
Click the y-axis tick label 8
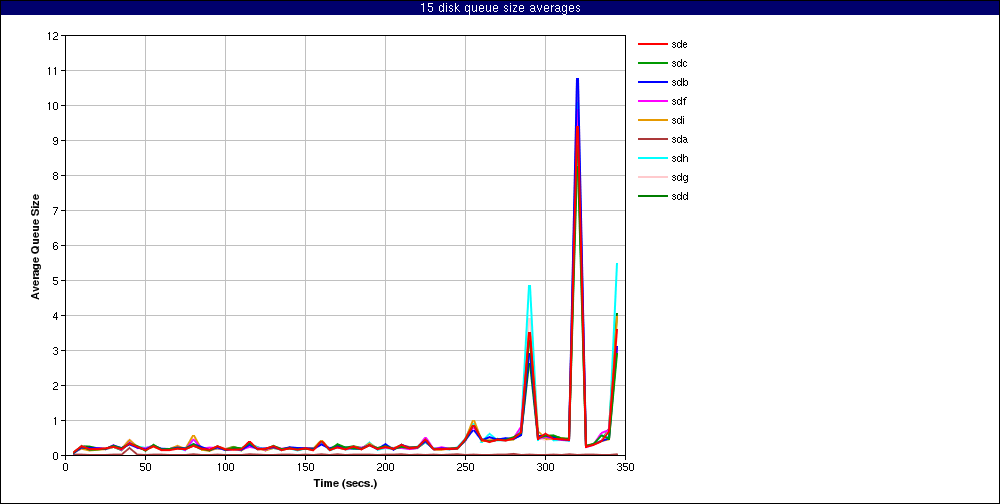tap(55, 175)
